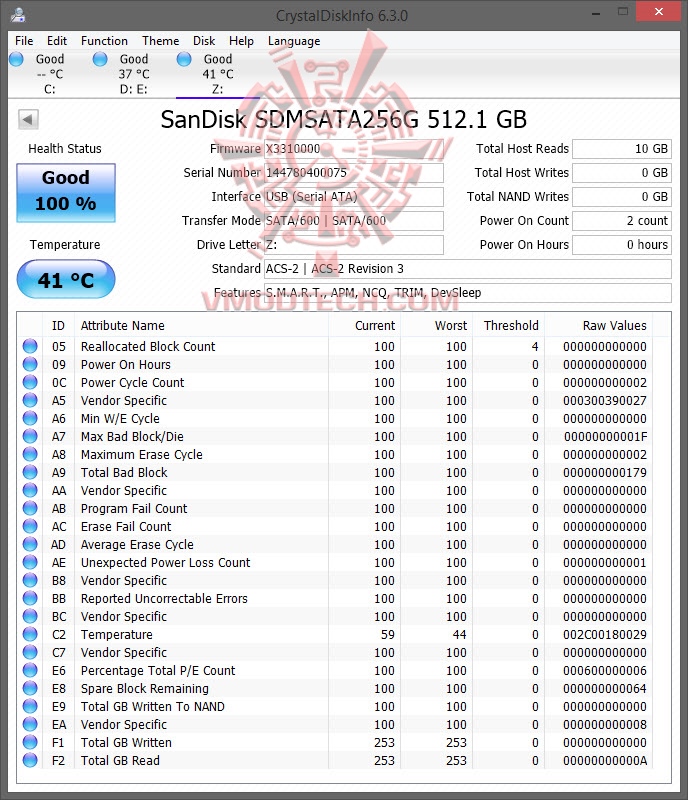The image size is (688, 800).
Task: Click raw value 000300390027
Action: 605,401
